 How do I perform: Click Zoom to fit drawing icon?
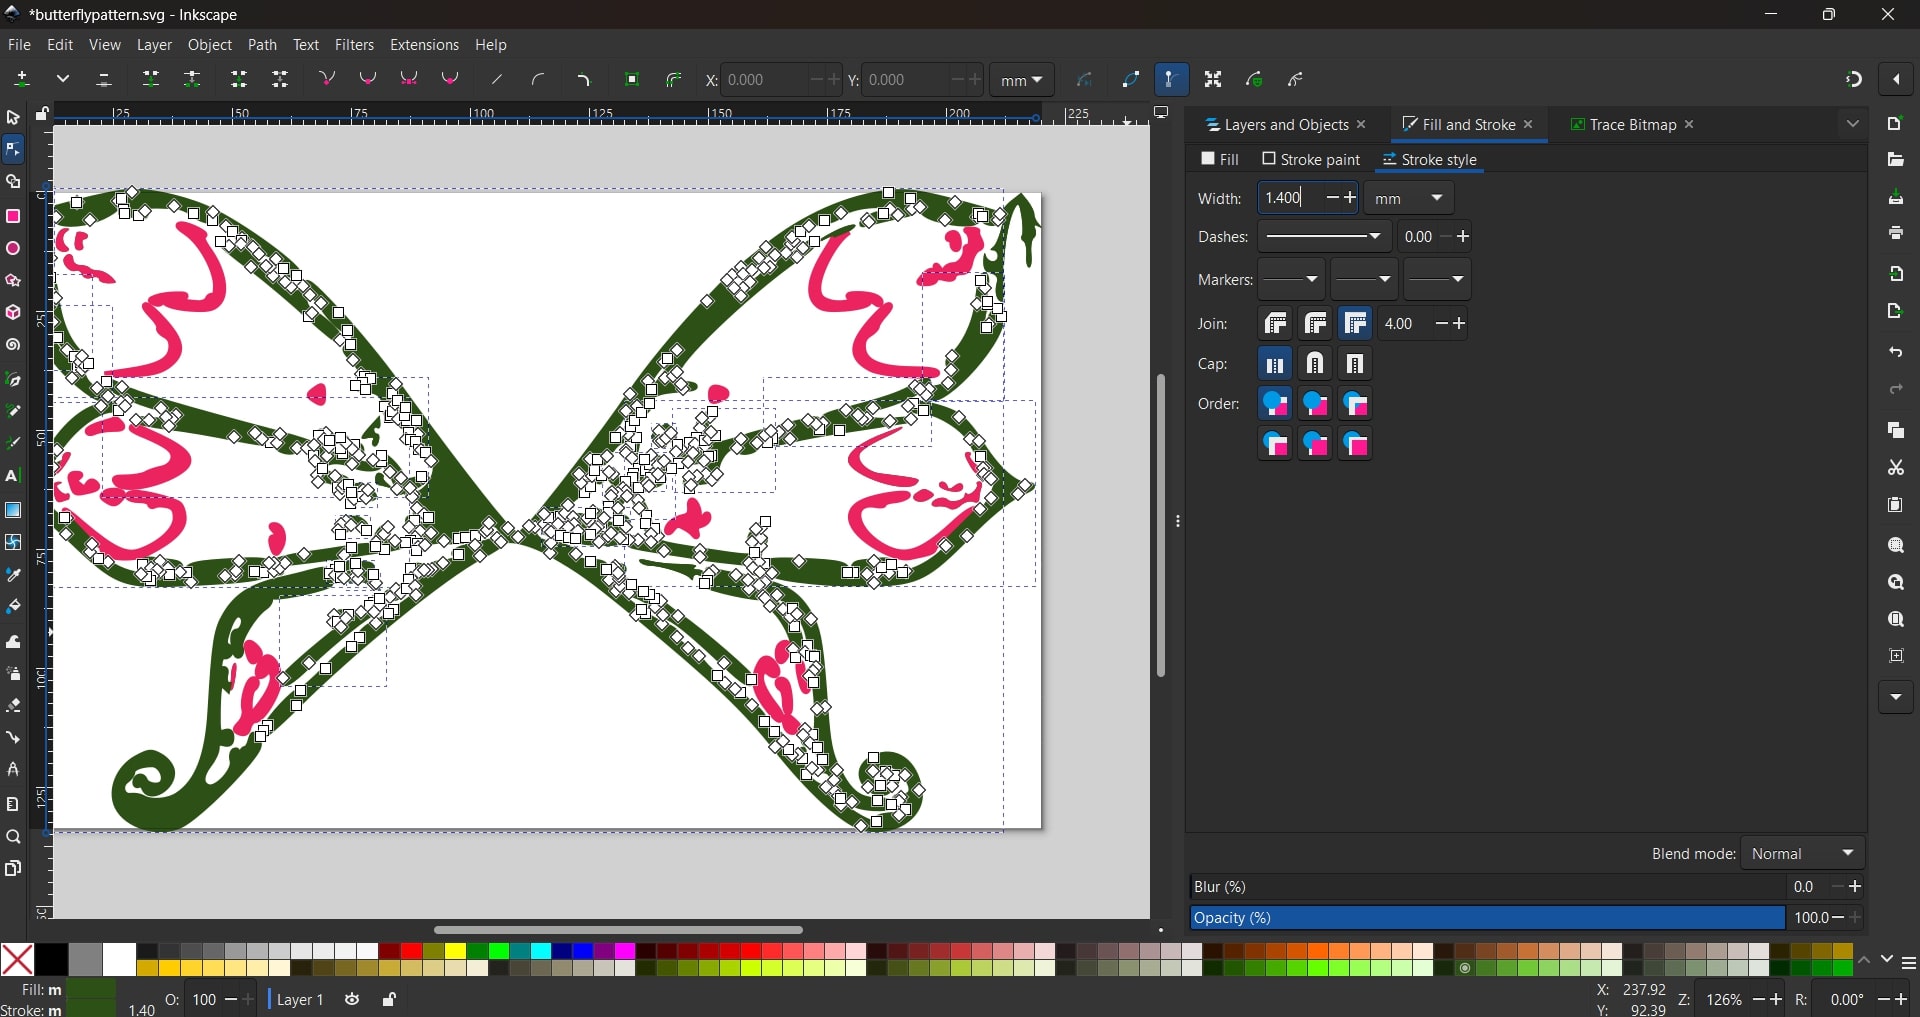point(1896,583)
